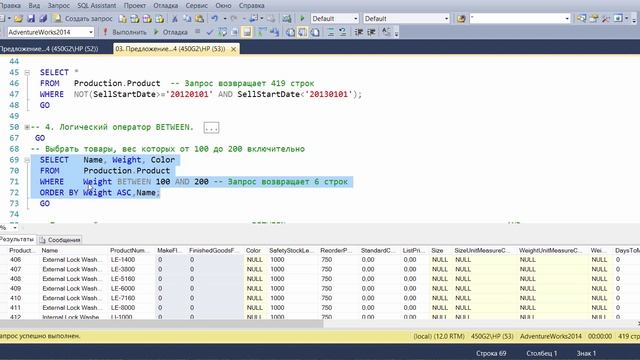Click Отладка debug button in toolbar

click(x=171, y=32)
